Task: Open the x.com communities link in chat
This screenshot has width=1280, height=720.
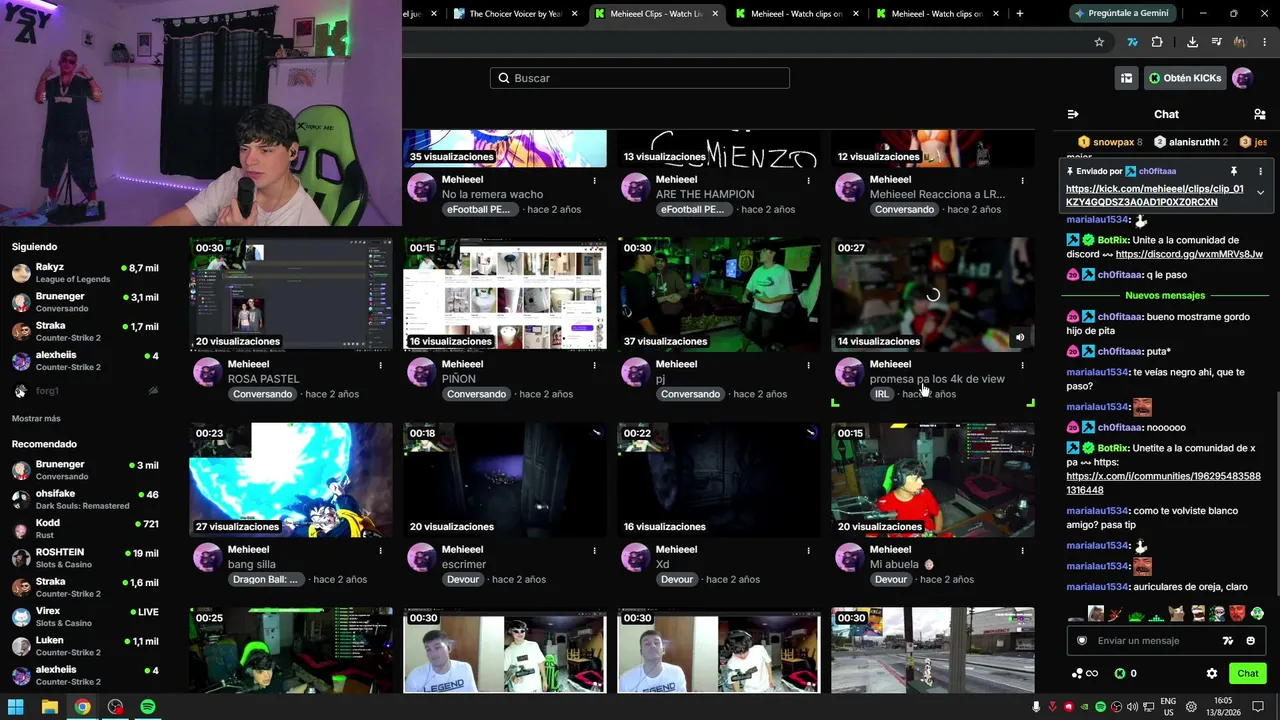Action: click(x=1163, y=483)
